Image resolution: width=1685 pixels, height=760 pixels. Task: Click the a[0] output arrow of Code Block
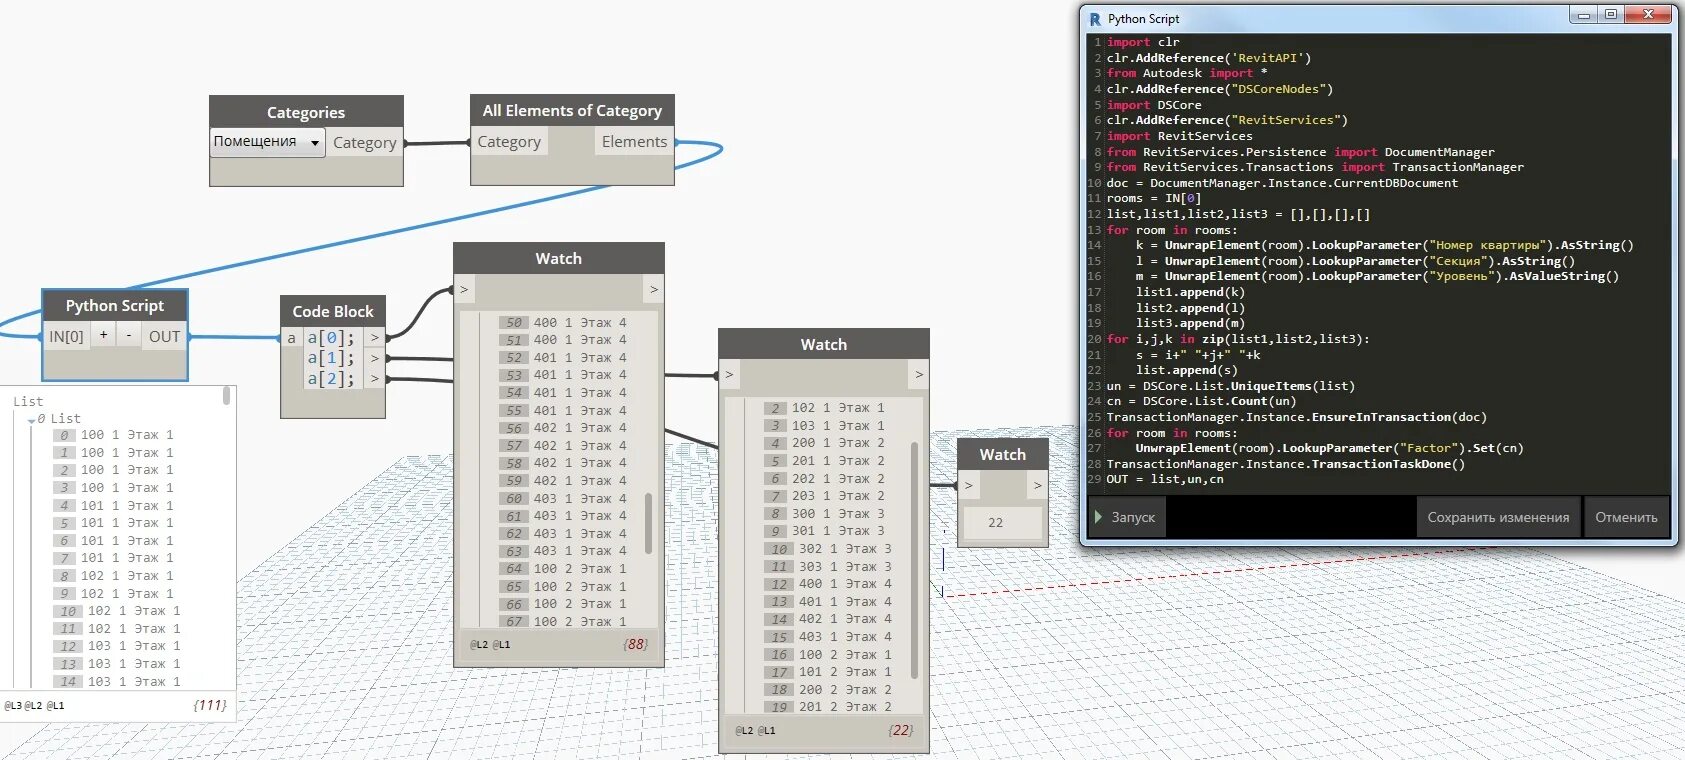pos(375,338)
